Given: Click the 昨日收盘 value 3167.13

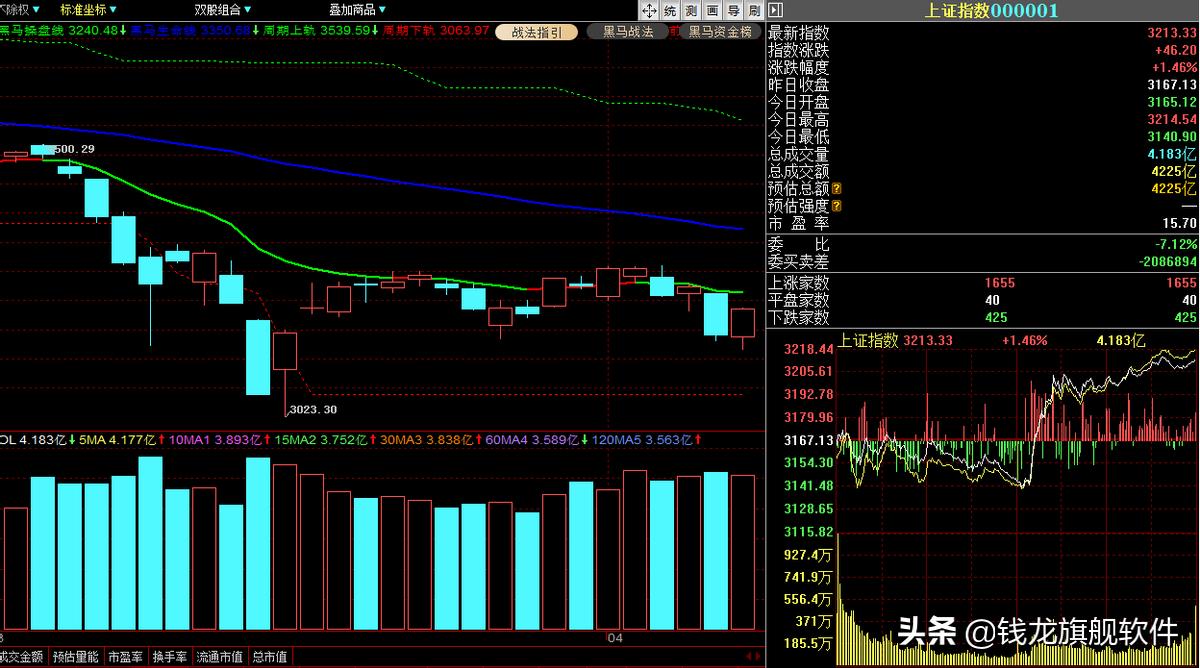Looking at the screenshot, I should (1172, 85).
